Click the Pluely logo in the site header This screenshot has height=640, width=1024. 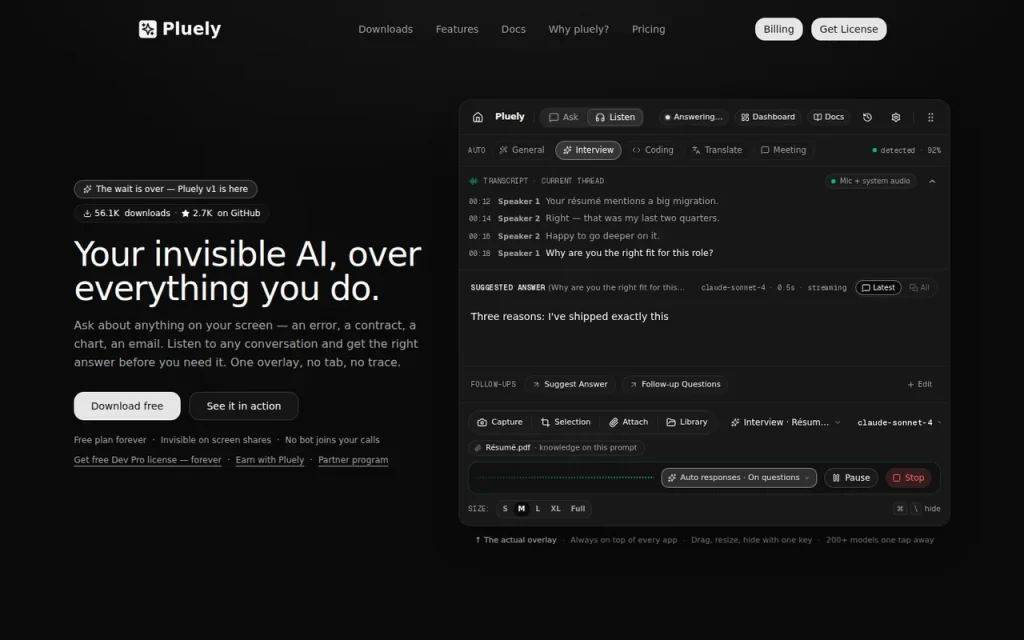tap(180, 29)
